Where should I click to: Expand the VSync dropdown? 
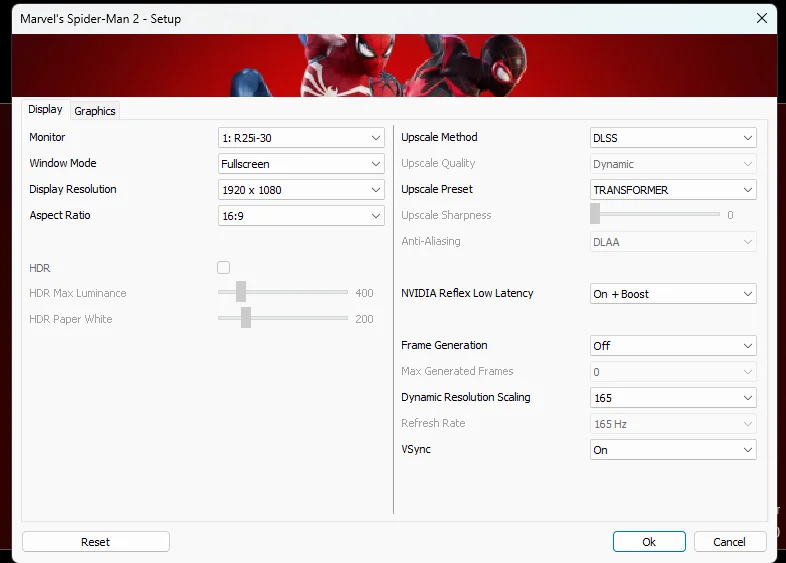(x=673, y=450)
